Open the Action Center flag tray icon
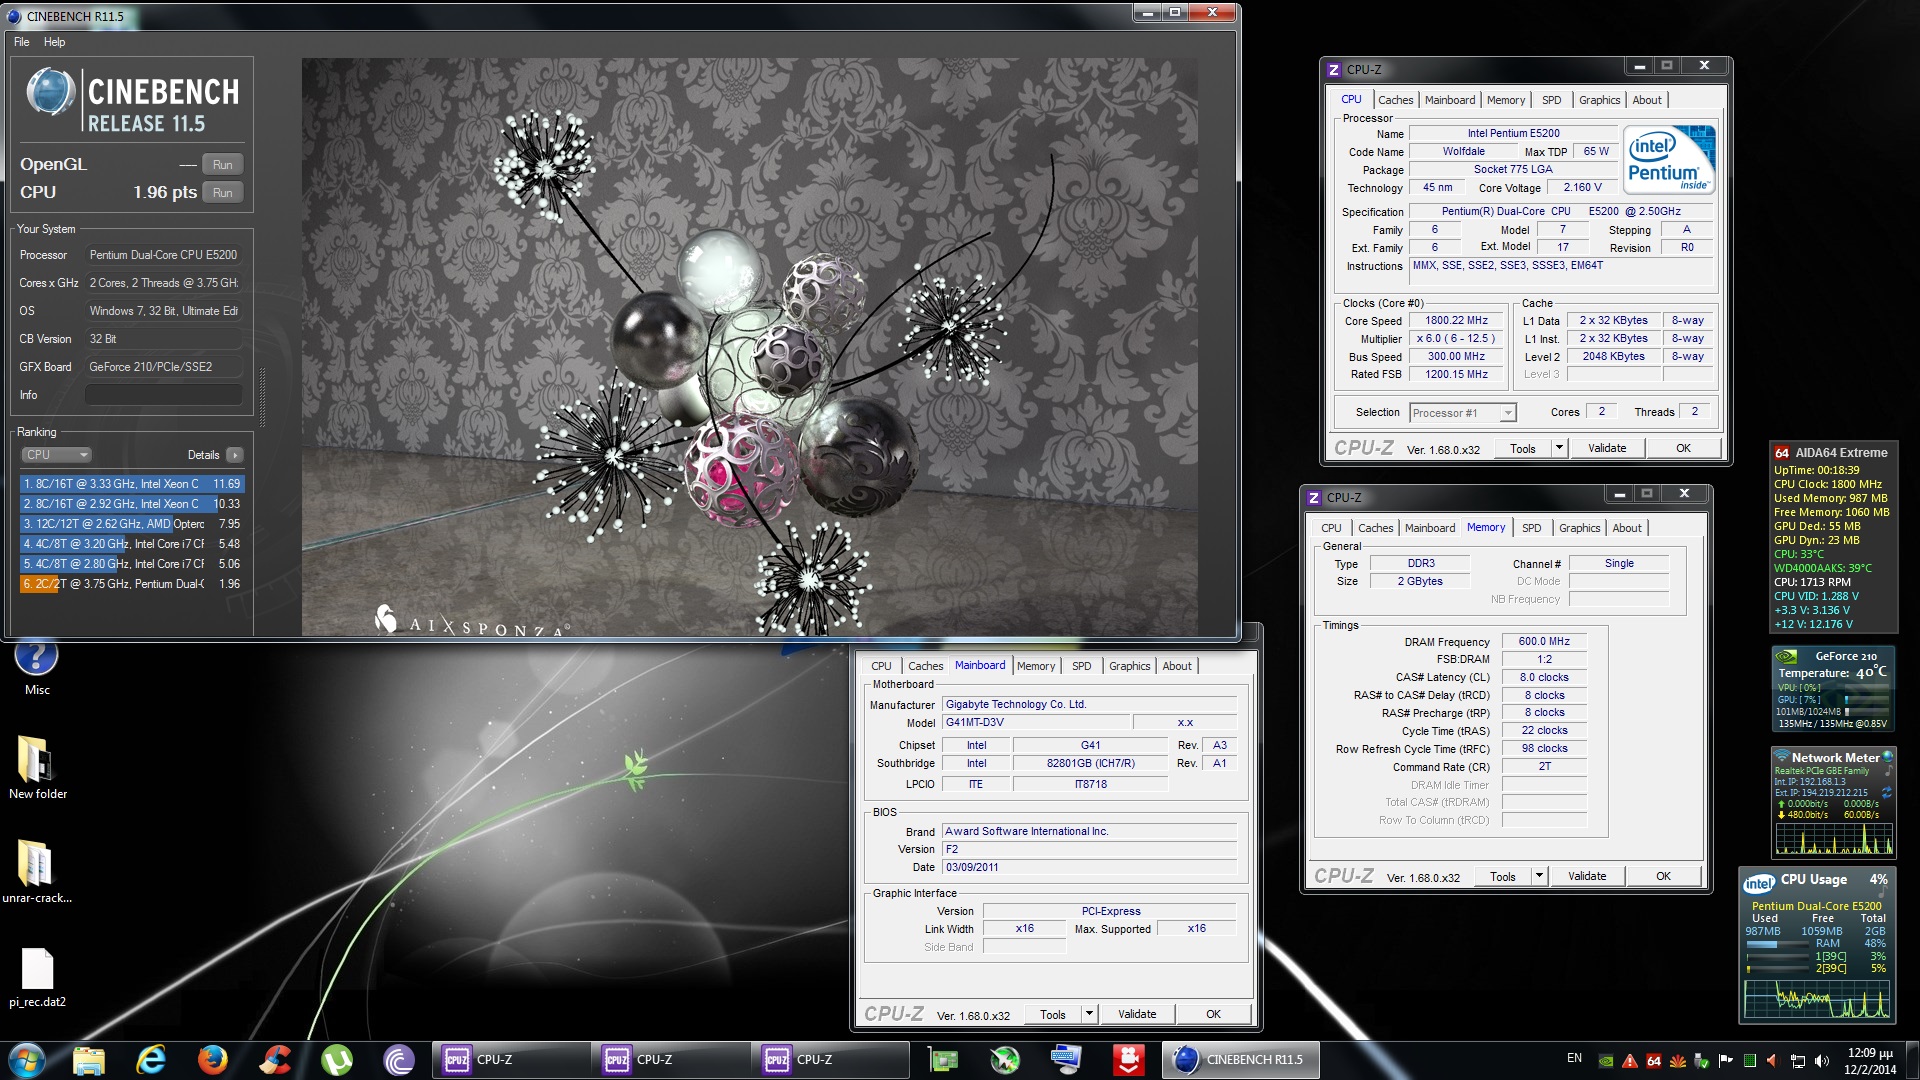1920x1080 pixels. tap(1725, 1060)
